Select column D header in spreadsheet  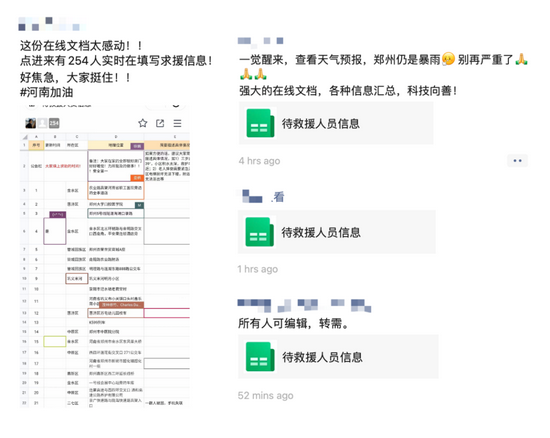116,137
